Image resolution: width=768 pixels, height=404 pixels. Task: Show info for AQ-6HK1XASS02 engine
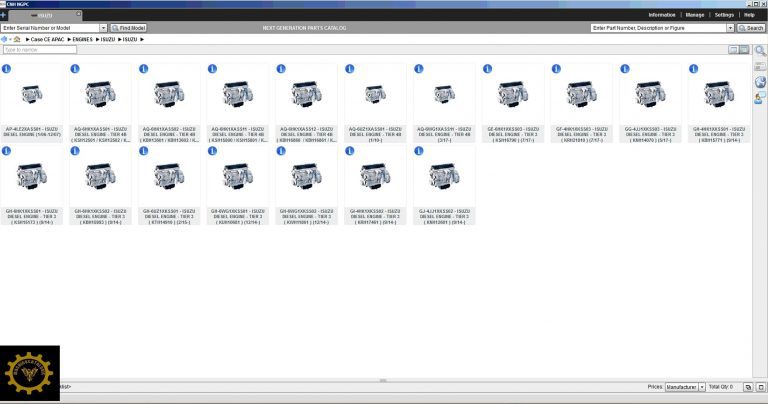click(x=144, y=69)
